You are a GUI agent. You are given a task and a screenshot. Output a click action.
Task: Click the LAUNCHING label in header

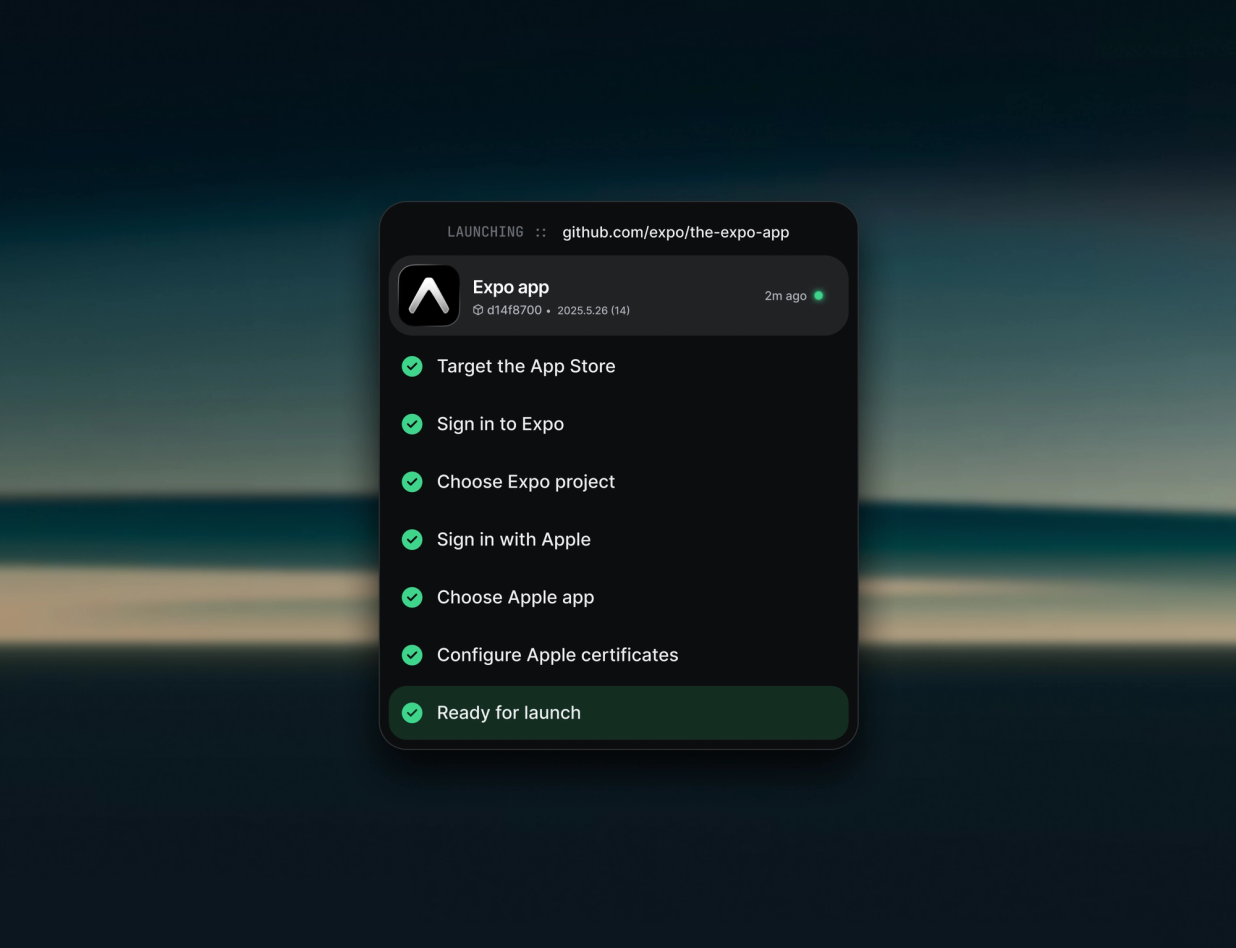pyautogui.click(x=485, y=232)
